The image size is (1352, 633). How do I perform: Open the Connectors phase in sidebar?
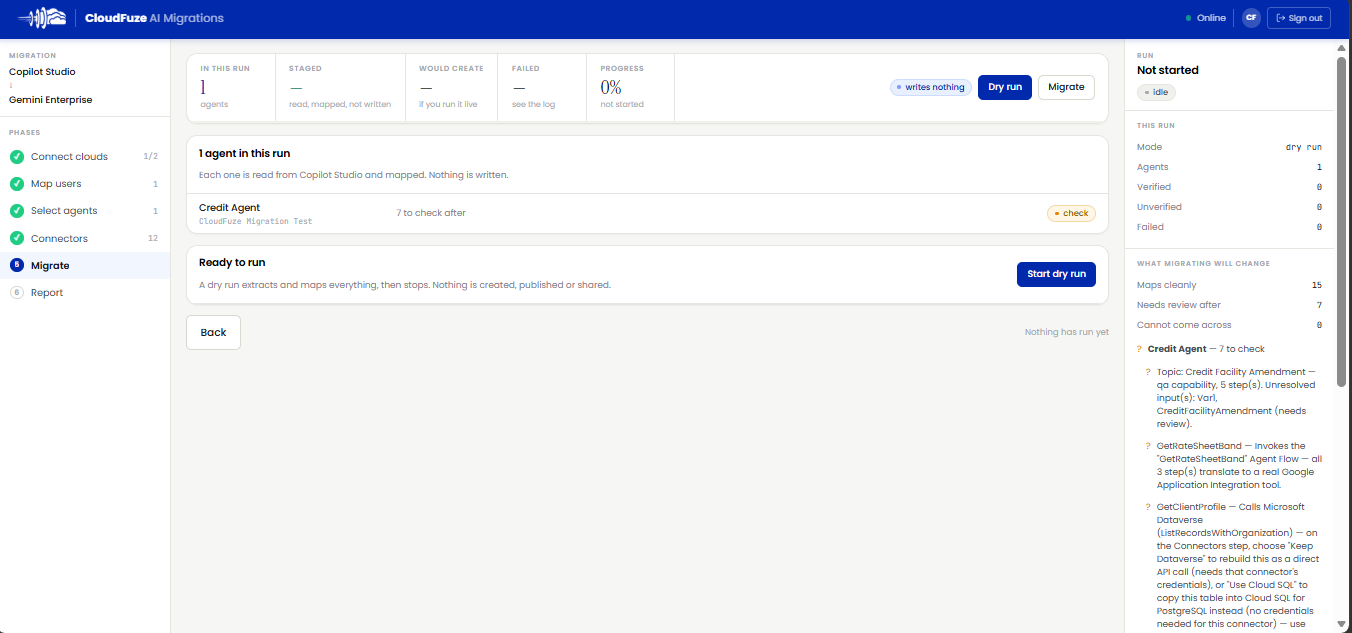coord(85,239)
